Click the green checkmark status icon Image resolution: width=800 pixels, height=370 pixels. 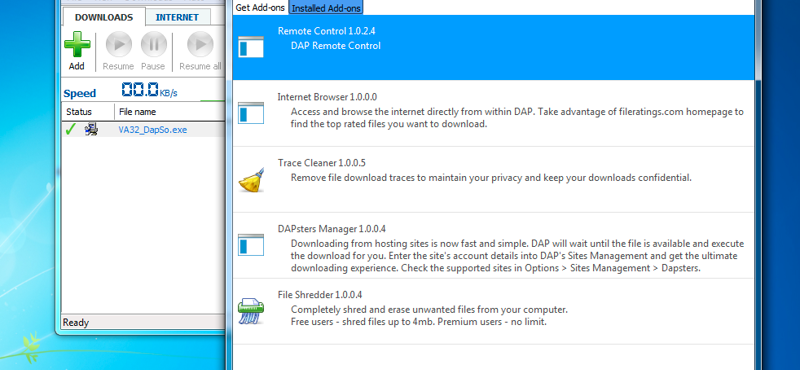70,130
